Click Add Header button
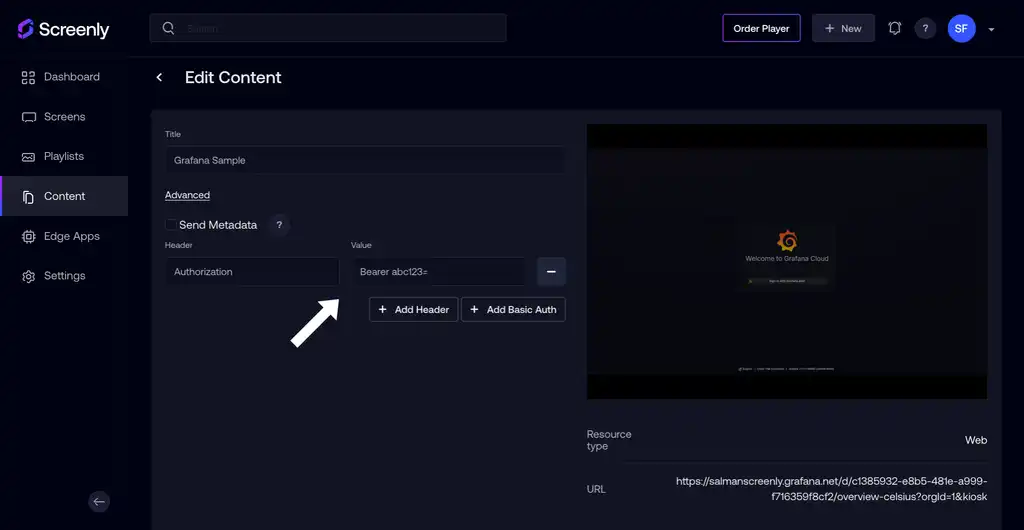This screenshot has width=1024, height=530. point(413,309)
